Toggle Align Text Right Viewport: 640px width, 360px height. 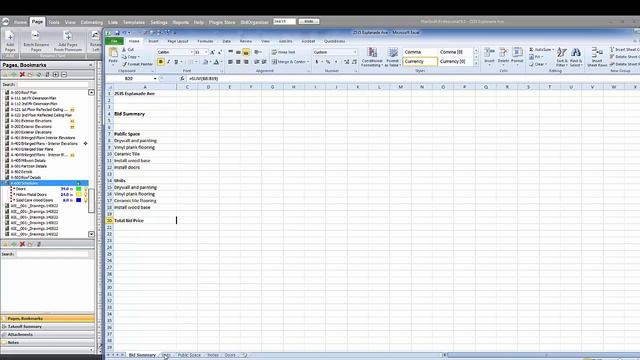click(x=246, y=62)
